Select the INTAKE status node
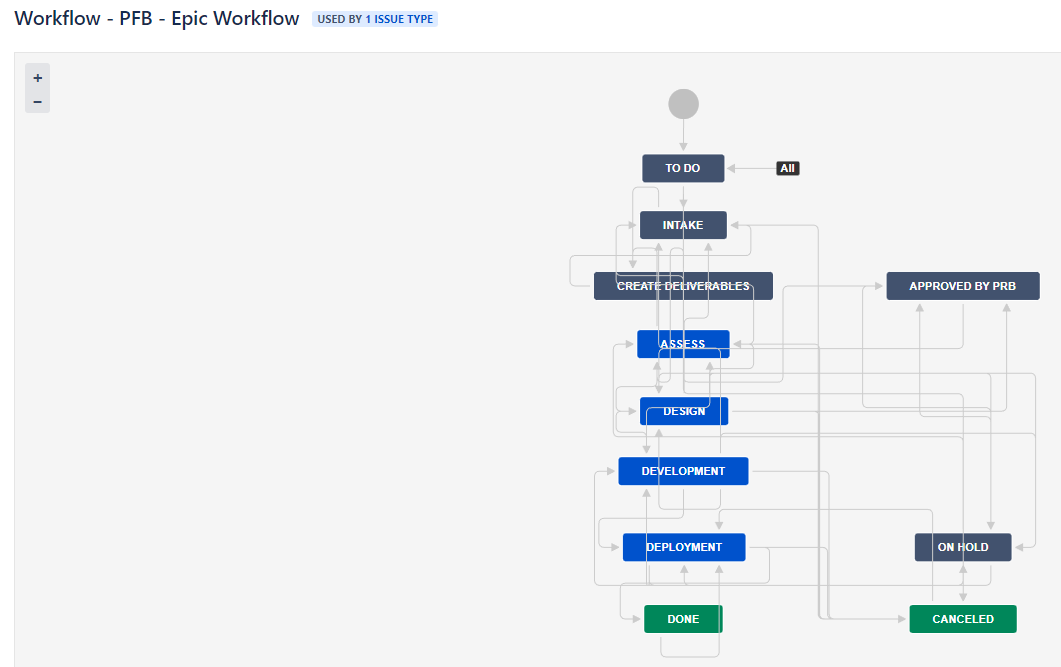1061x667 pixels. pyautogui.click(x=683, y=225)
